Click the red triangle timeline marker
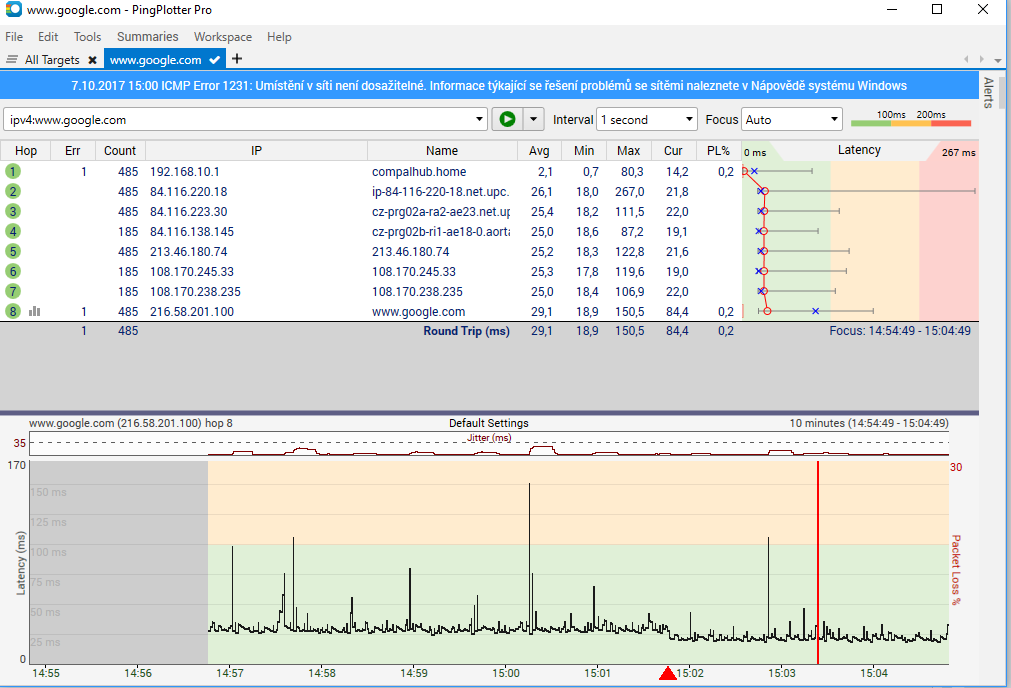This screenshot has width=1011, height=688. 668,675
